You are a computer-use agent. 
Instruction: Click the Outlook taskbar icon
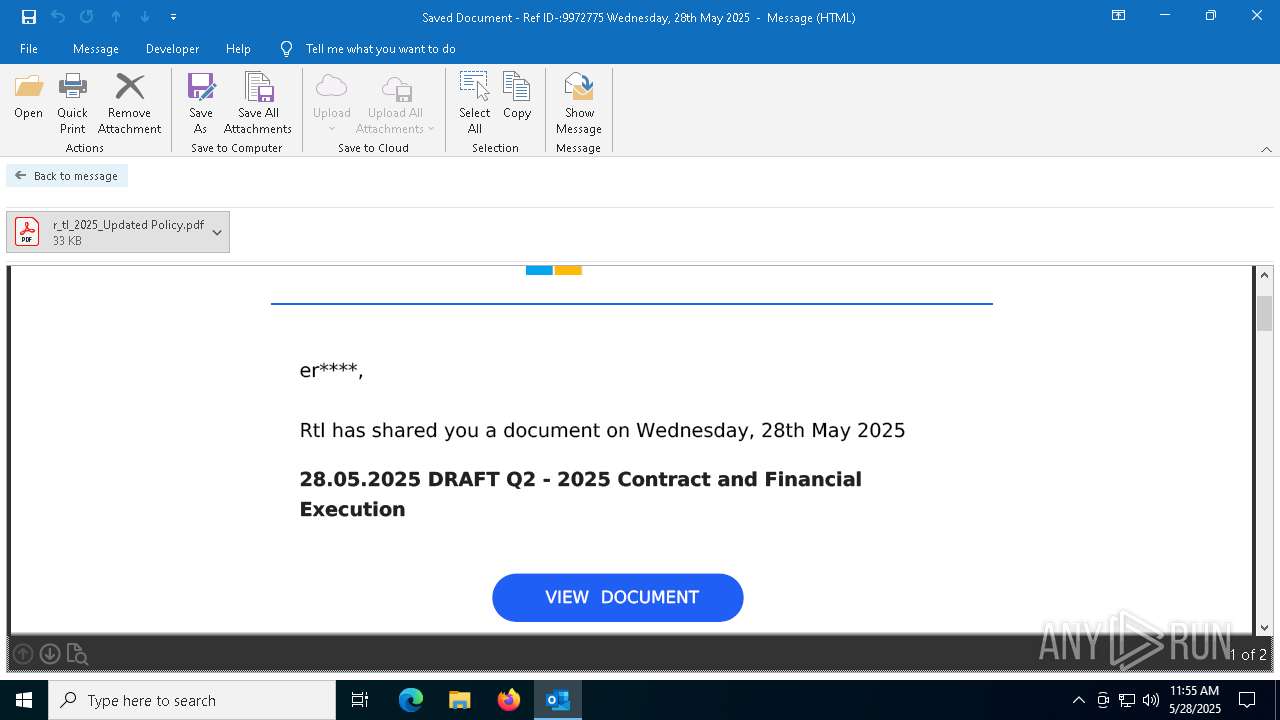pyautogui.click(x=557, y=700)
